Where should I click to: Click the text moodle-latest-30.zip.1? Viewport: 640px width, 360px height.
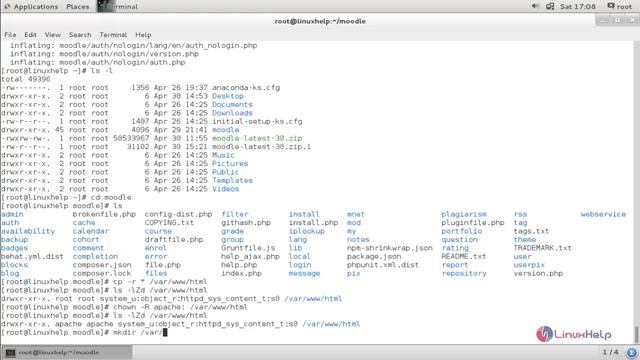point(261,147)
